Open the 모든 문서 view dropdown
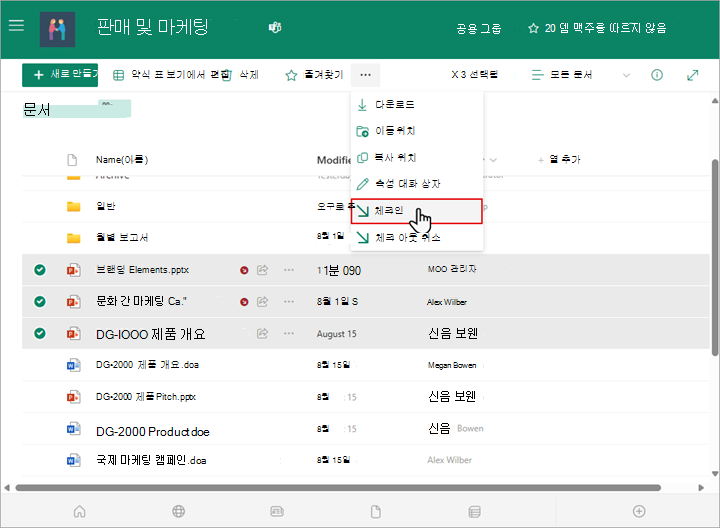The height and width of the screenshot is (528, 720). (562, 74)
